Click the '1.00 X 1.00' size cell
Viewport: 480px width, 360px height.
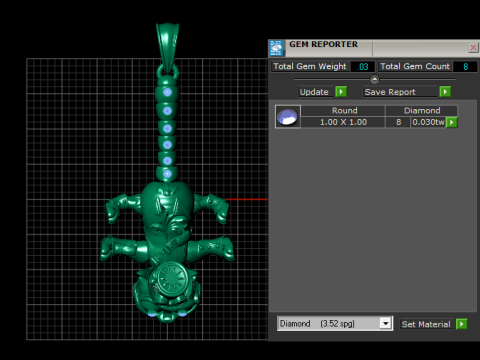pyautogui.click(x=343, y=122)
